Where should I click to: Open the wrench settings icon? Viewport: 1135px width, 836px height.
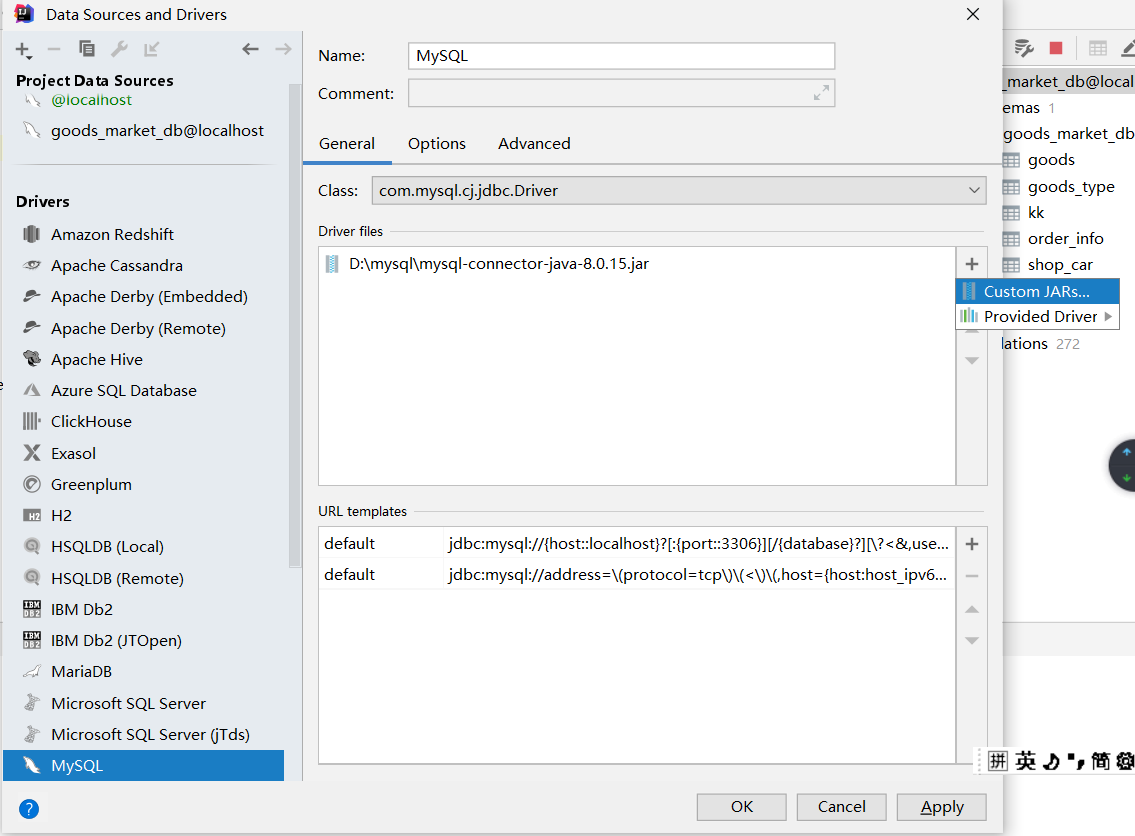[119, 49]
